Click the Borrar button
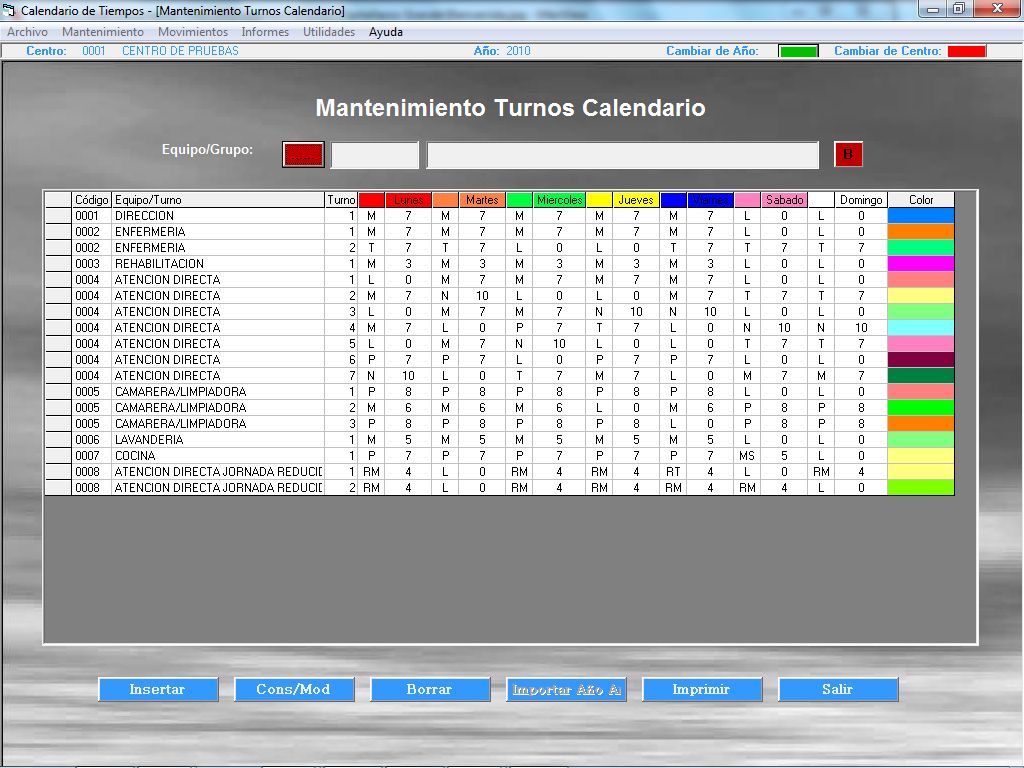Viewport: 1024px width, 768px height. coord(430,689)
